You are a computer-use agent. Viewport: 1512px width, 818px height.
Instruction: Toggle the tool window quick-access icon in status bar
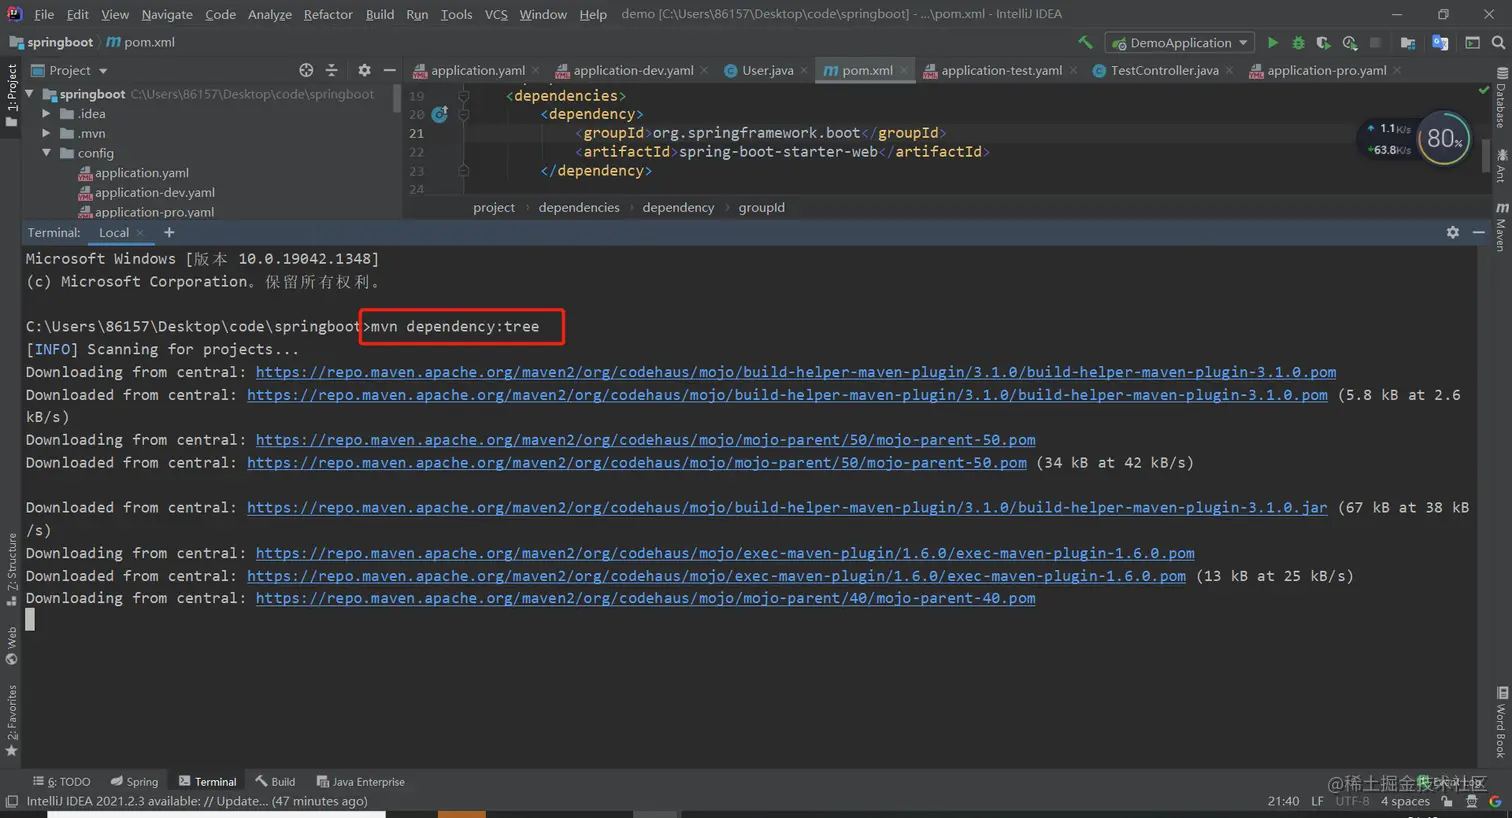pos(12,801)
